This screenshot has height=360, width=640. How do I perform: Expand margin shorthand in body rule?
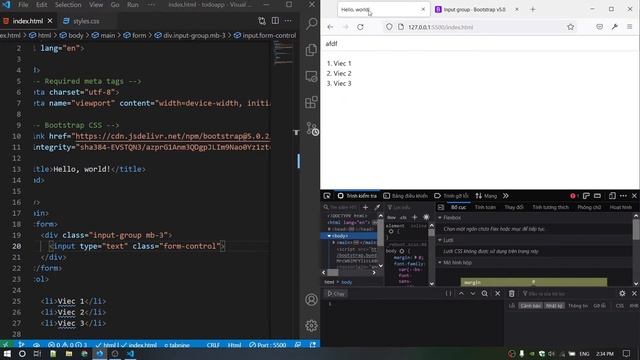click(x=416, y=258)
